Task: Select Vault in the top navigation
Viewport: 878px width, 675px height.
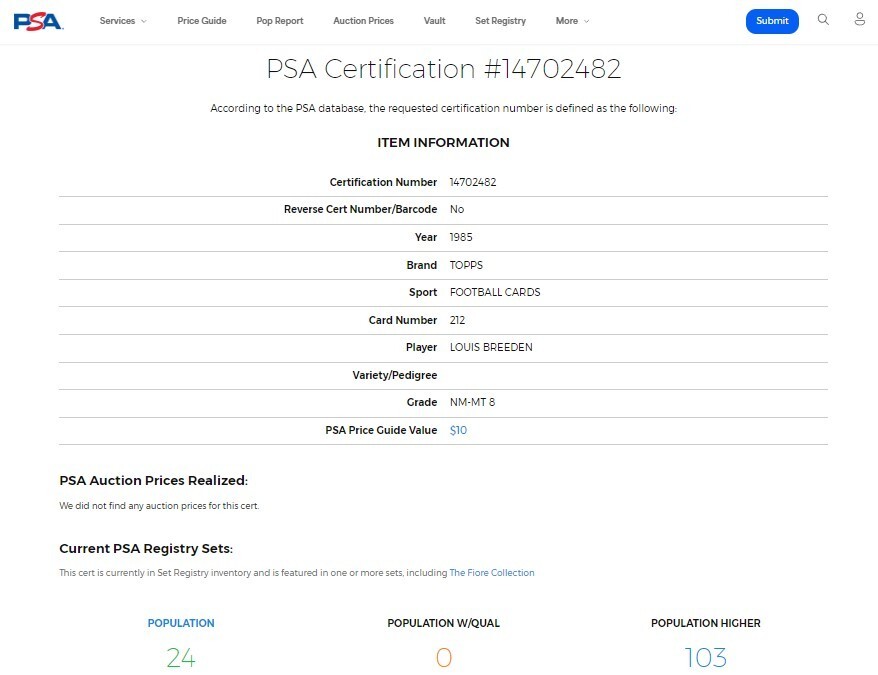Action: (x=435, y=21)
